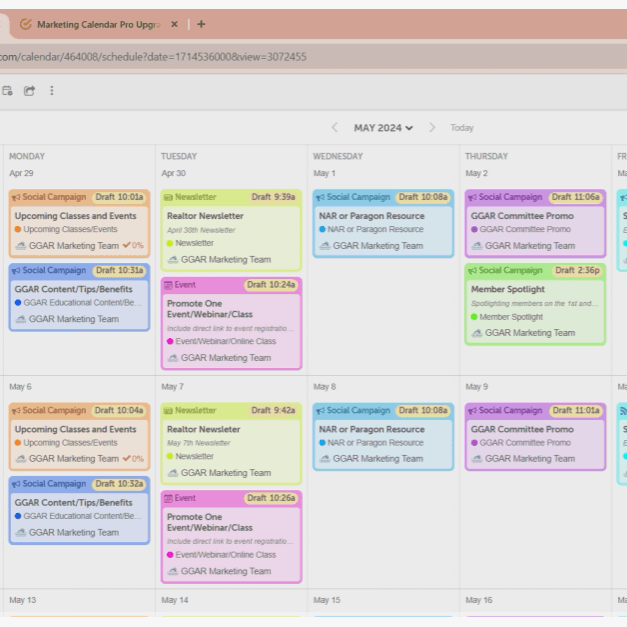Viewport: 627px width, 627px height.
Task: Go to next month with right arrow
Action: pyautogui.click(x=432, y=128)
